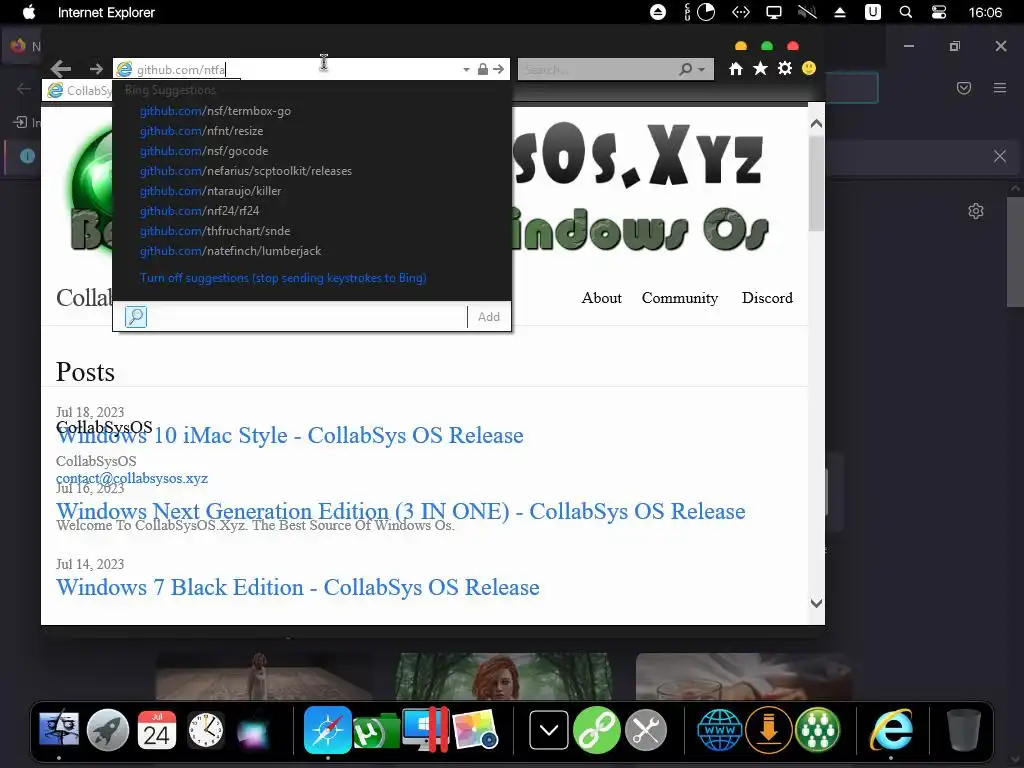1024x768 pixels.
Task: Select suggestion github.com/nefarius/scptoolkit/releases
Action: 246,171
